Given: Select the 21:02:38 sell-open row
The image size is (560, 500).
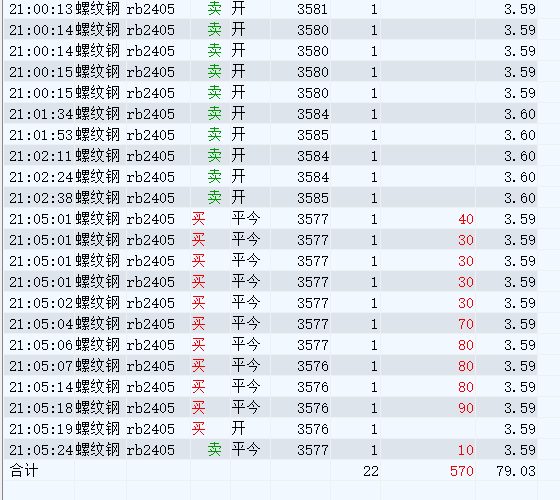Looking at the screenshot, I should [270, 198].
